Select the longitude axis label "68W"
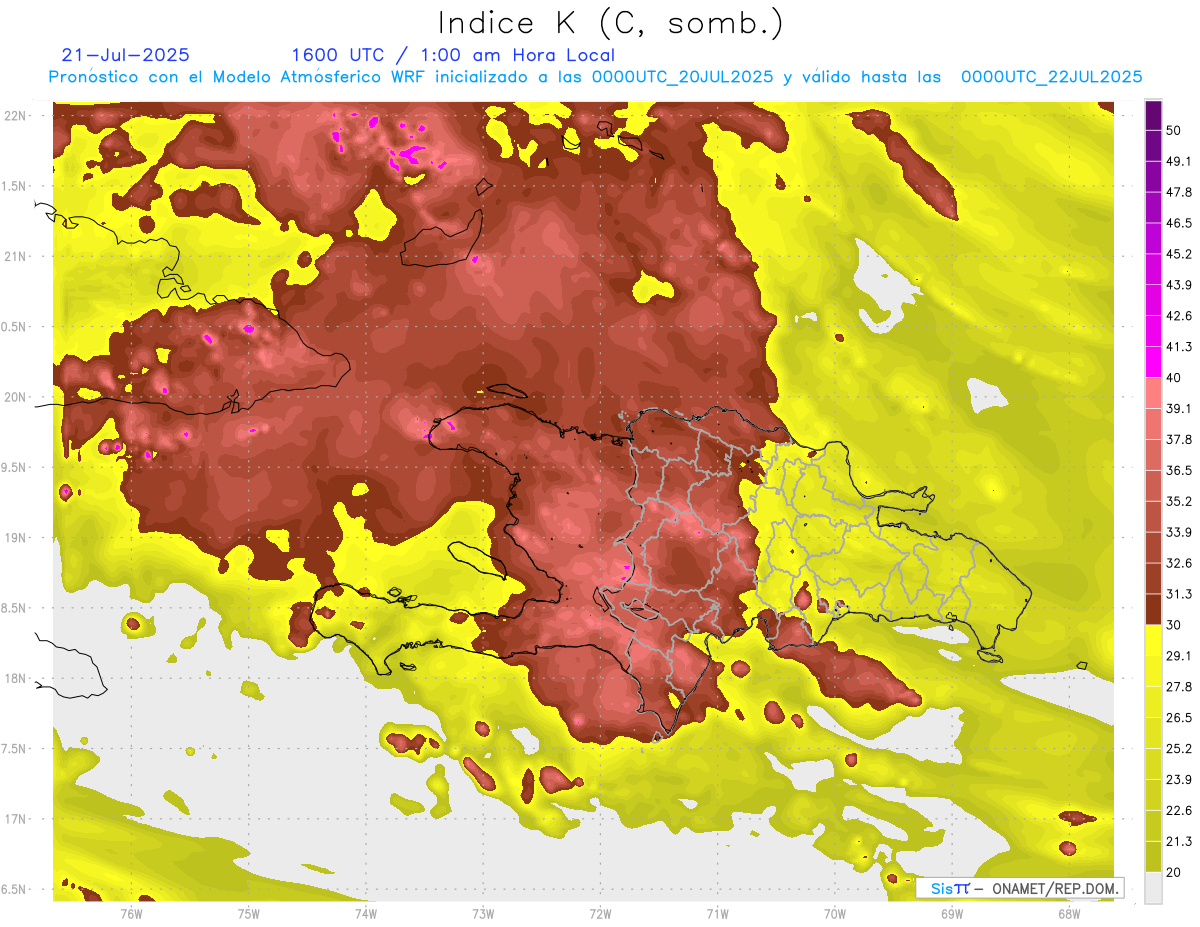Image resolution: width=1200 pixels, height=927 pixels. point(1069,913)
